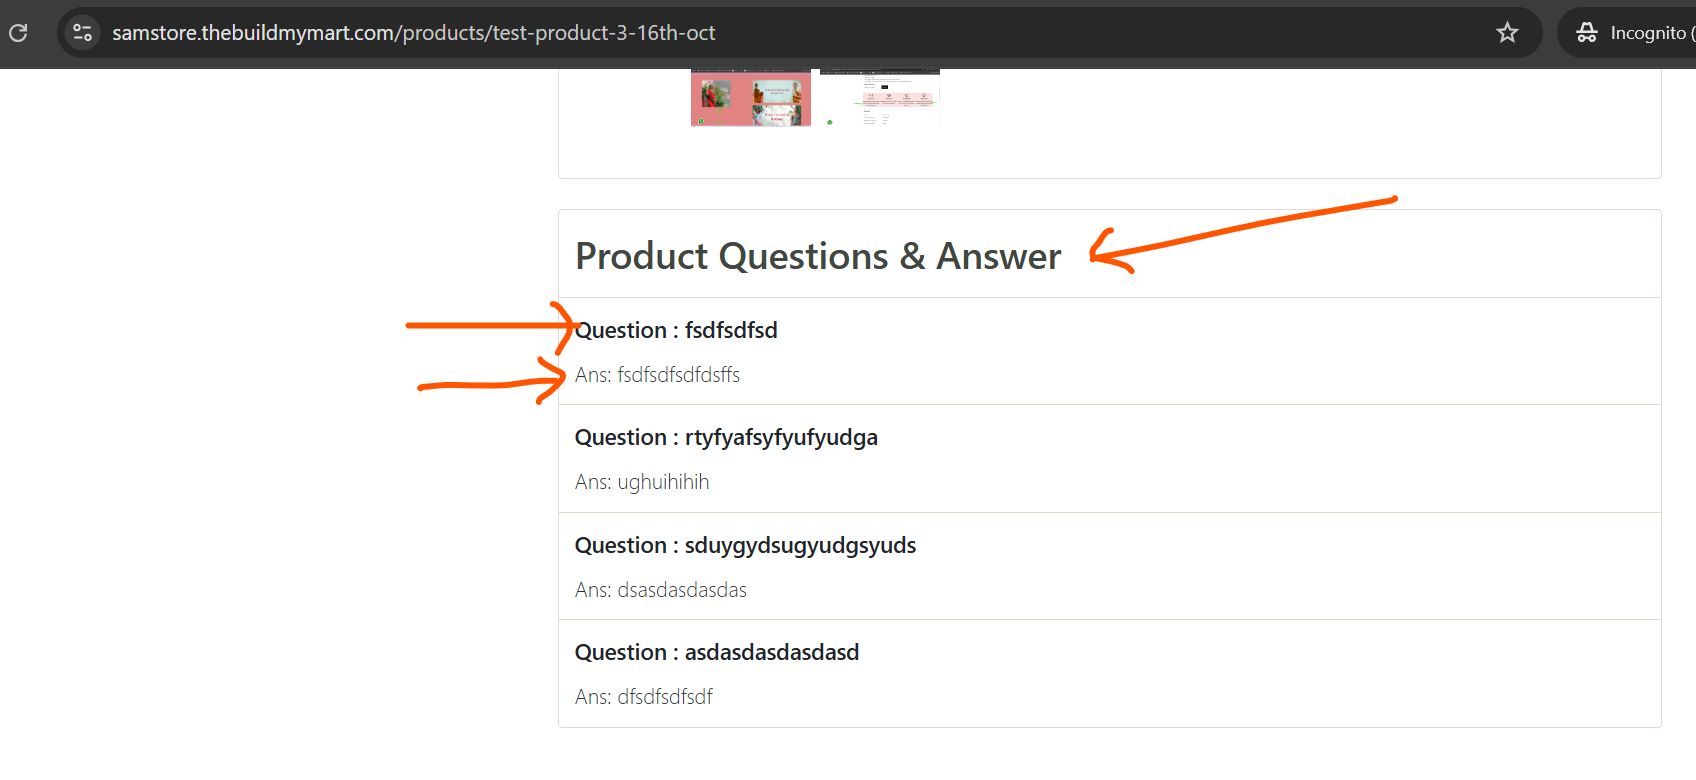Open the site information icon beside the URL

[x=83, y=33]
